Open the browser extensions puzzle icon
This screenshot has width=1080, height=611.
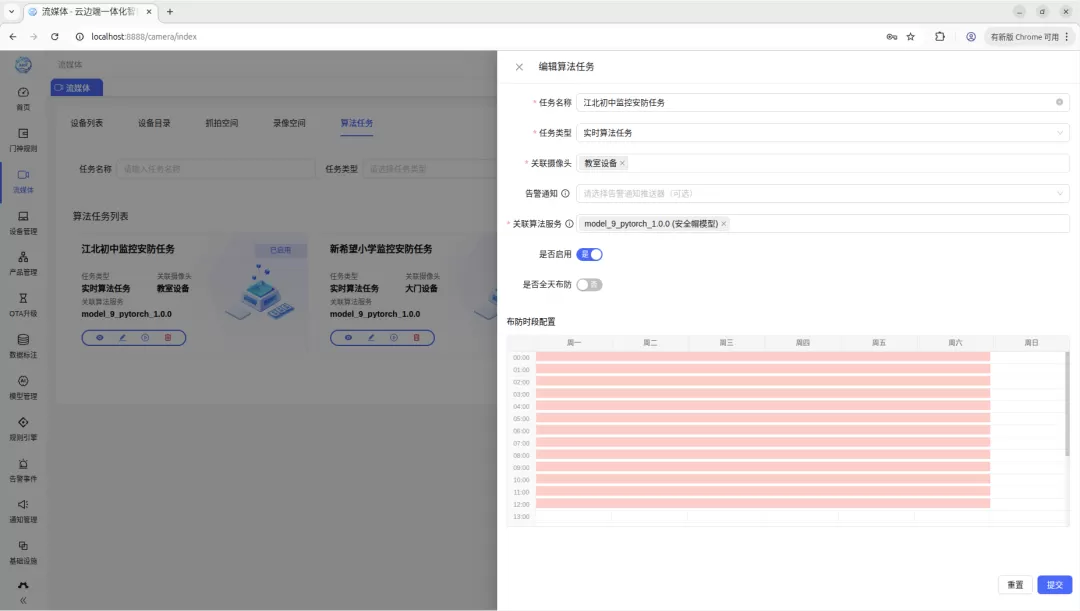click(x=939, y=37)
